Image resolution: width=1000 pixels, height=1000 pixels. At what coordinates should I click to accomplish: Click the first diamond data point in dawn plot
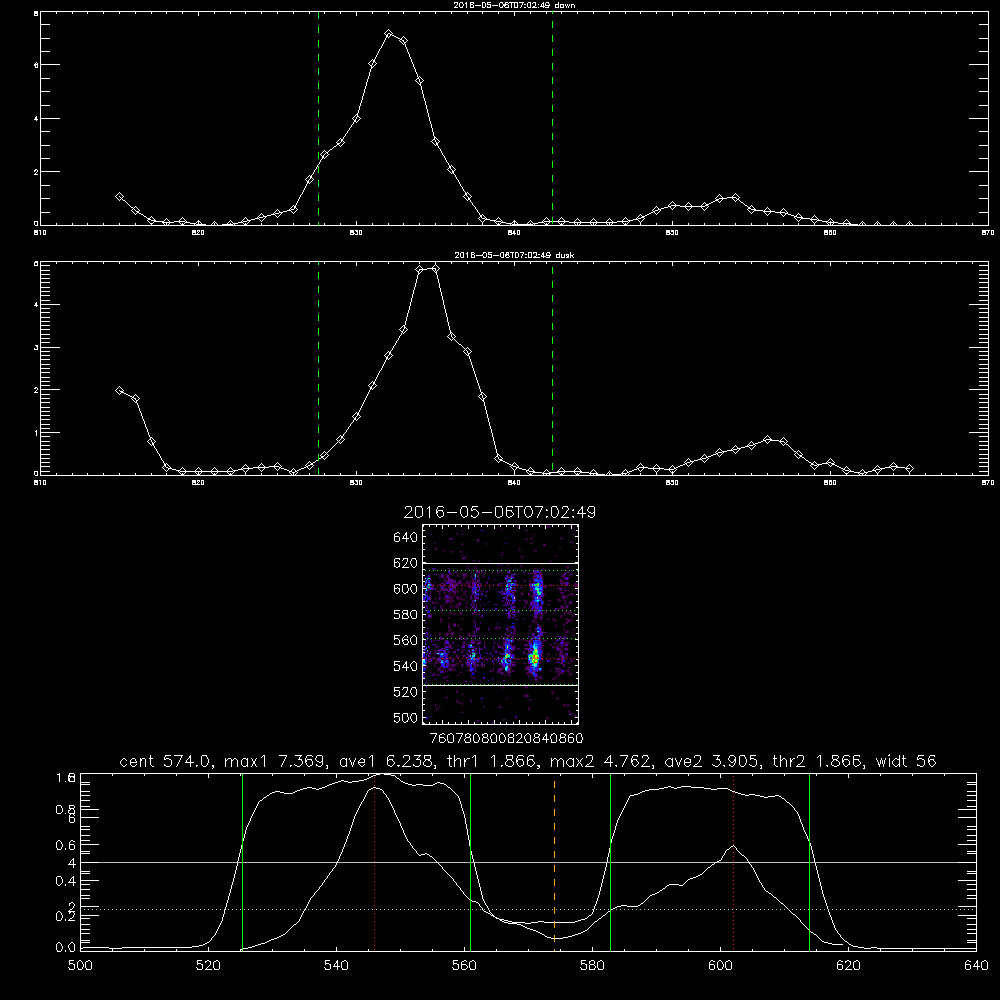(119, 197)
